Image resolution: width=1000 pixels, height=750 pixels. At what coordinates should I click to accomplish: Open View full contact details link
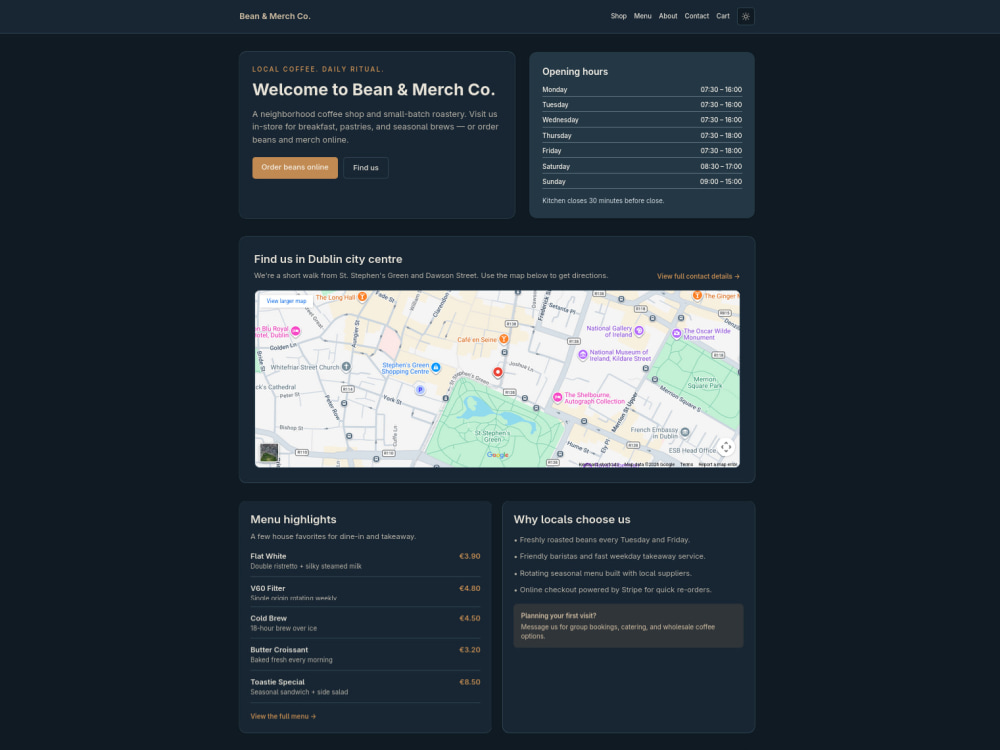698,276
